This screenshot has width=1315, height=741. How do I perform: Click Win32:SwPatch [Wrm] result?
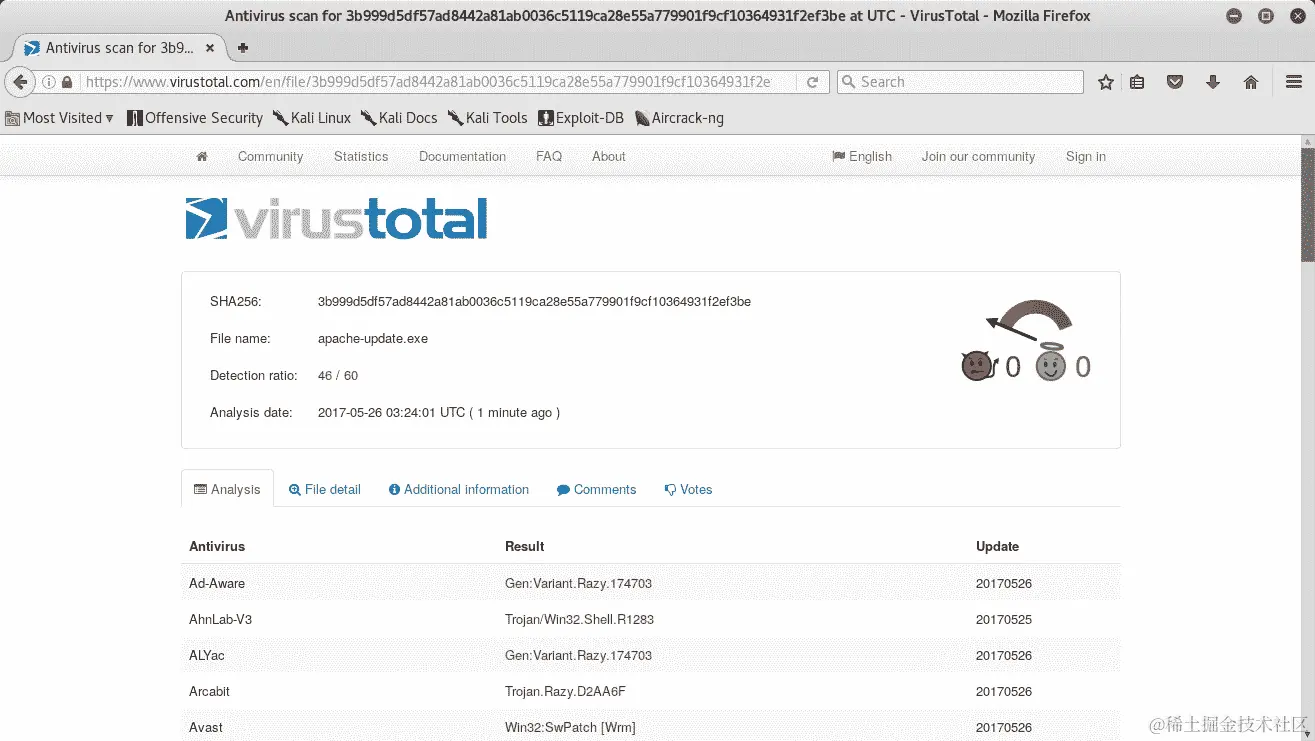pyautogui.click(x=570, y=727)
